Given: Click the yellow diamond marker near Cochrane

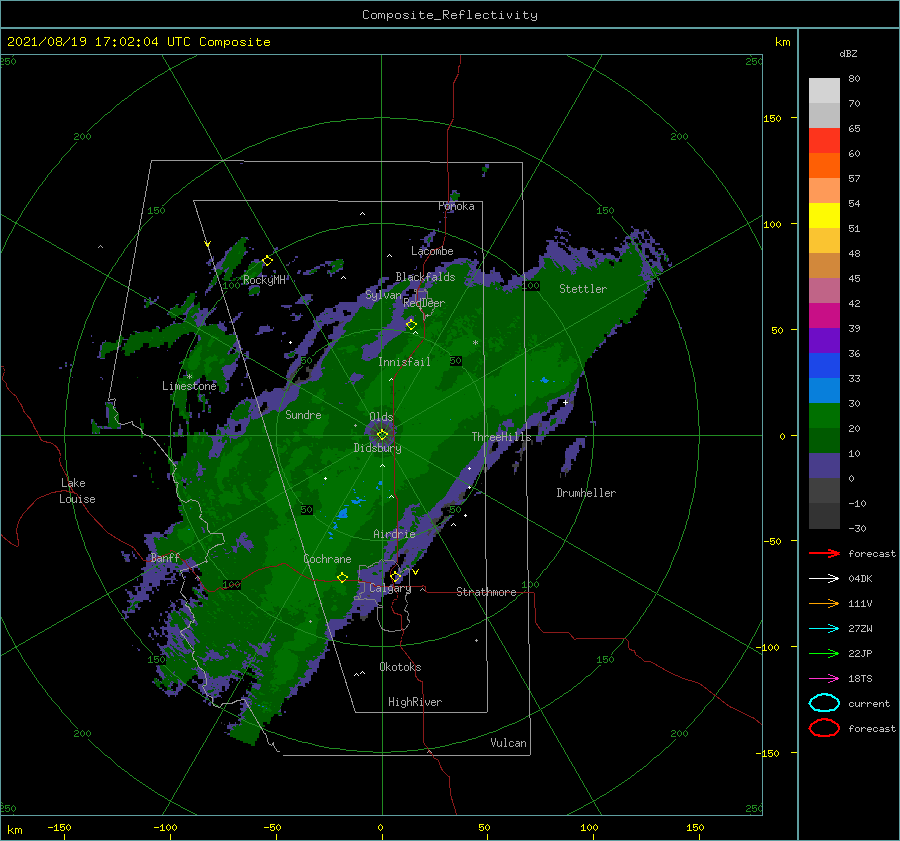Looking at the screenshot, I should click(x=343, y=578).
